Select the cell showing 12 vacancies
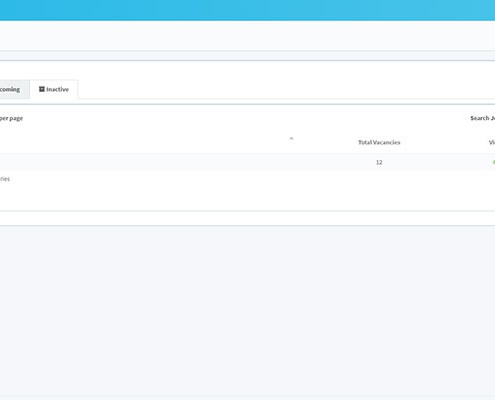The width and height of the screenshot is (495, 400). click(379, 162)
